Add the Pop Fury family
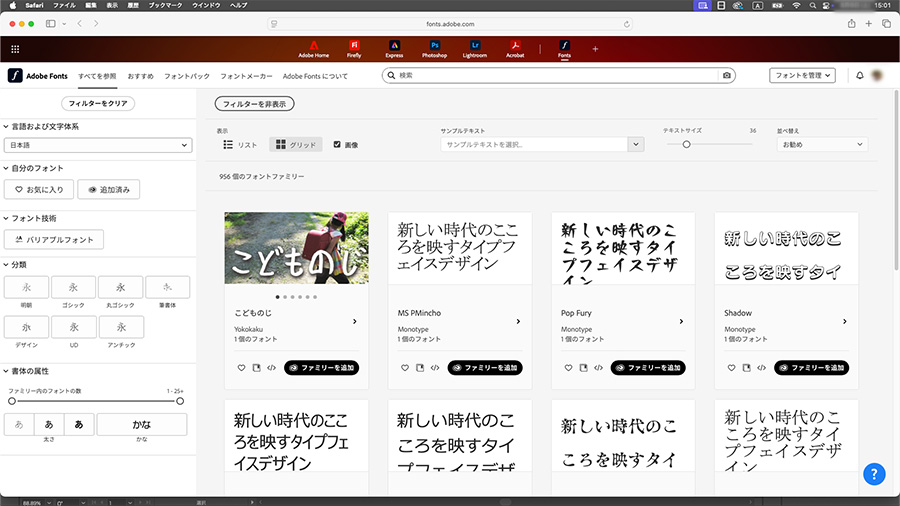The height and width of the screenshot is (506, 900). tap(648, 368)
